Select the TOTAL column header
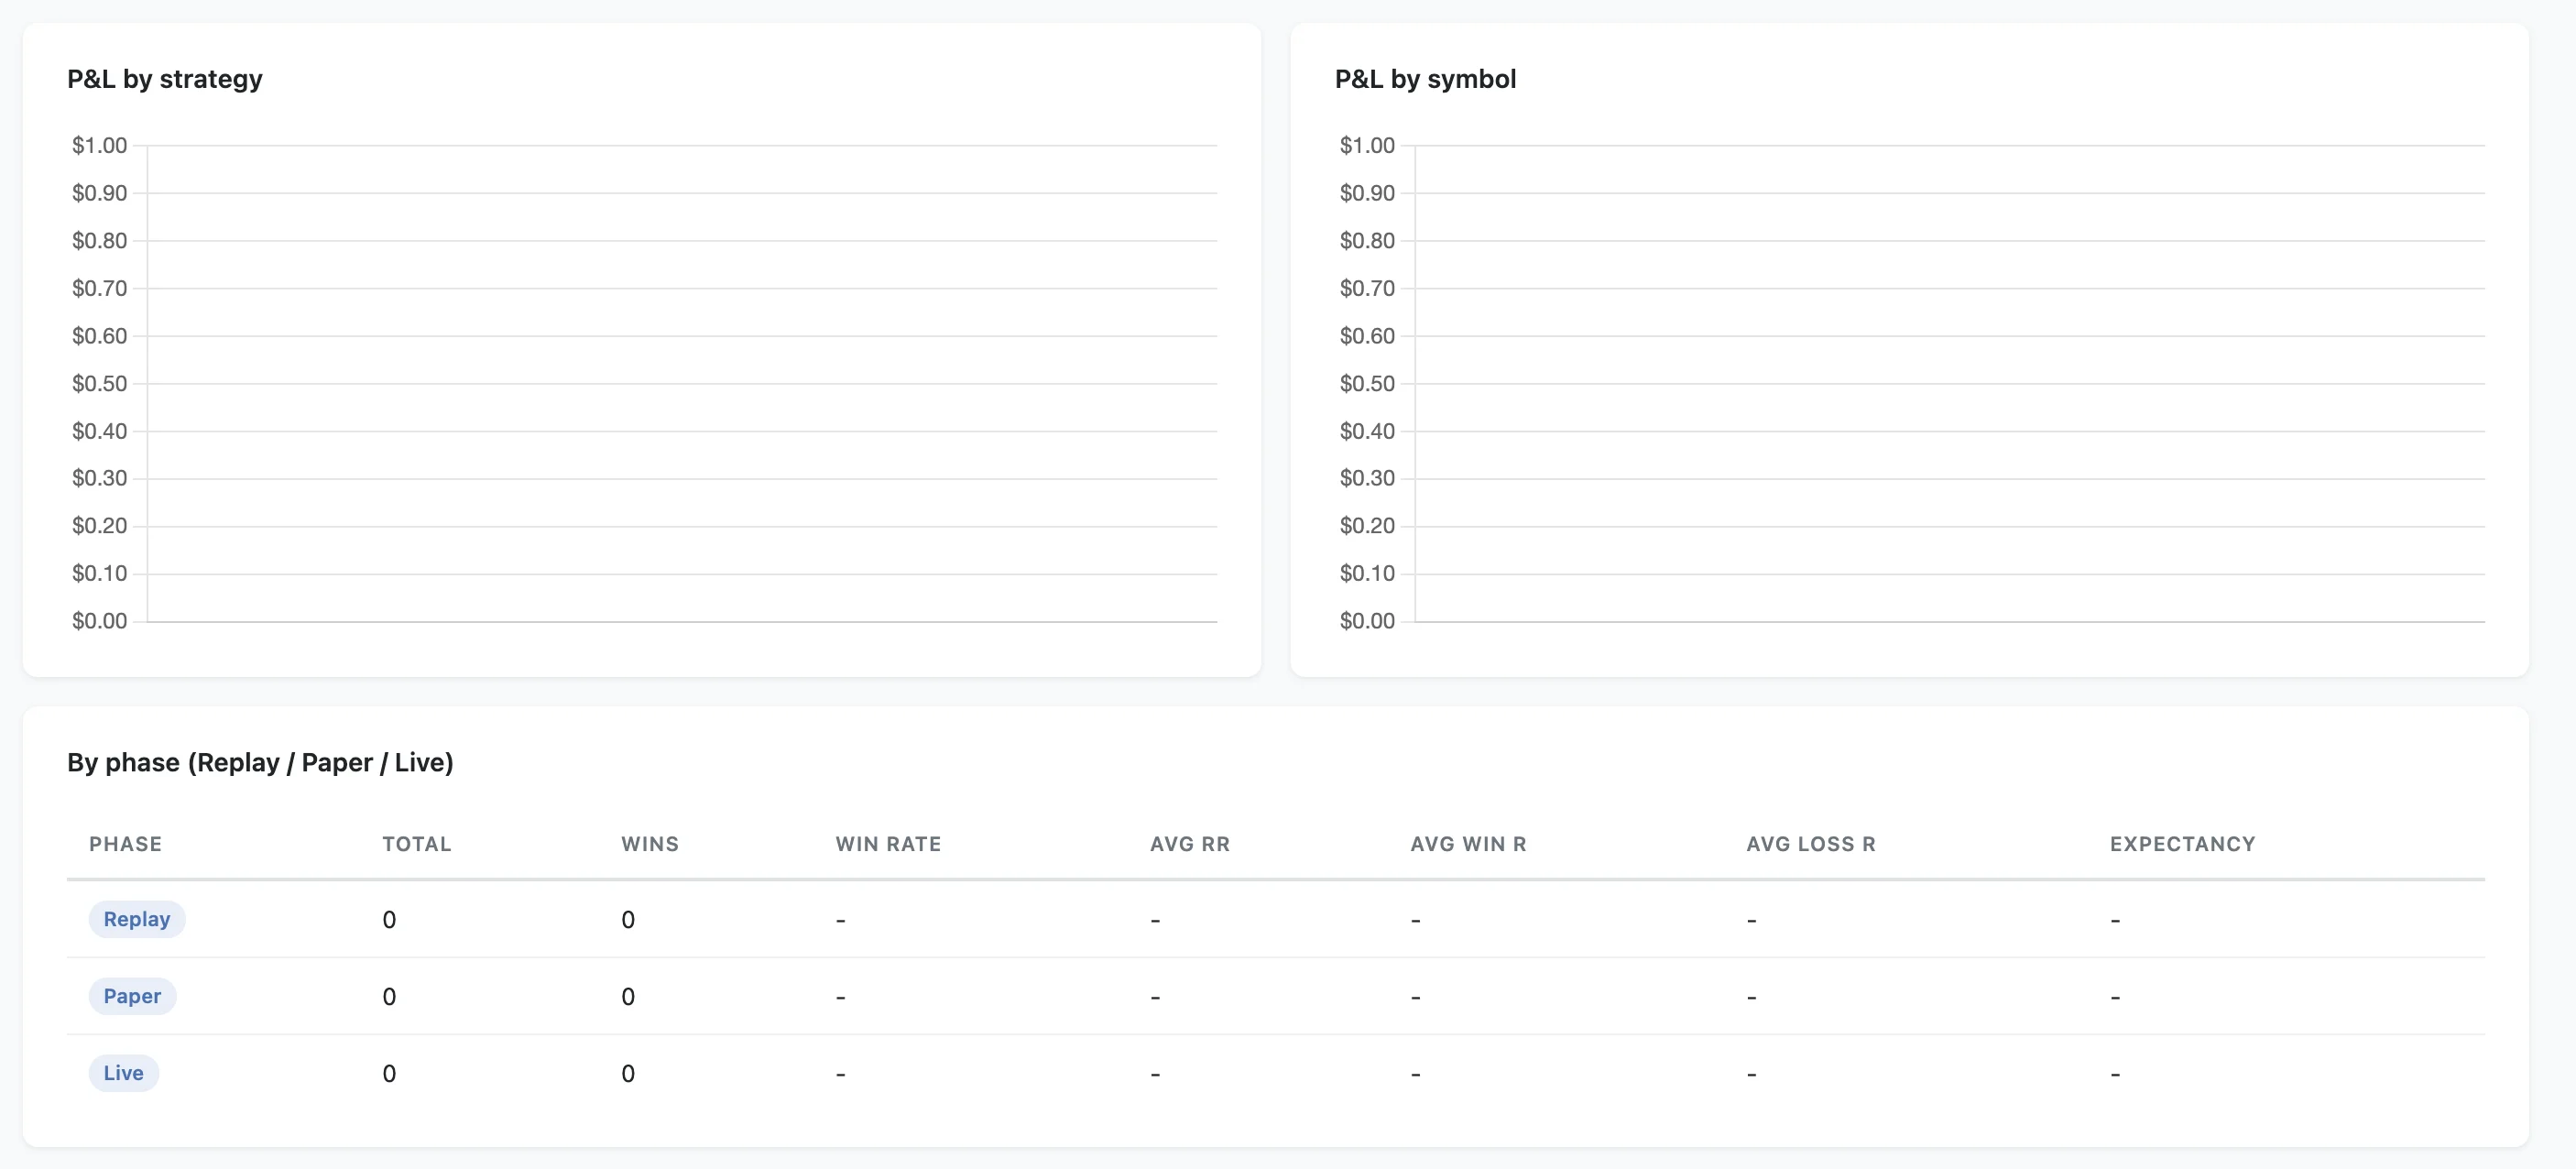This screenshot has height=1169, width=2576. pos(417,844)
